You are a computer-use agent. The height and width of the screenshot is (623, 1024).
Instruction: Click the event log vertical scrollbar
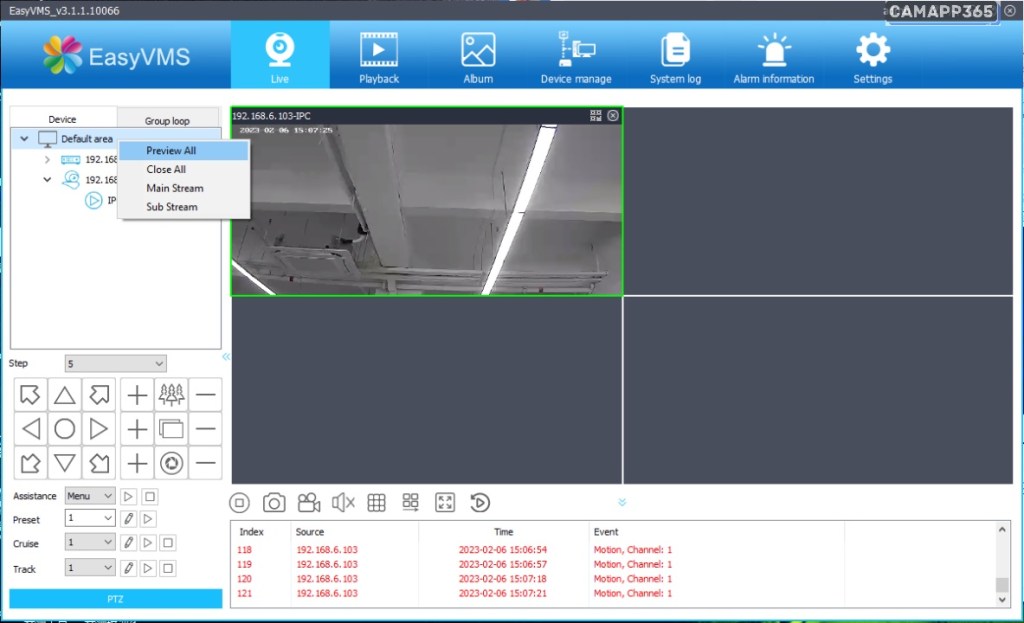pyautogui.click(x=1002, y=563)
